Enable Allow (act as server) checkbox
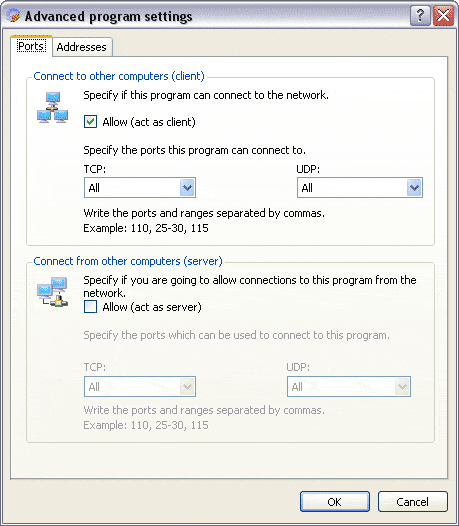Screen dimensions: 459x526 coord(90,307)
